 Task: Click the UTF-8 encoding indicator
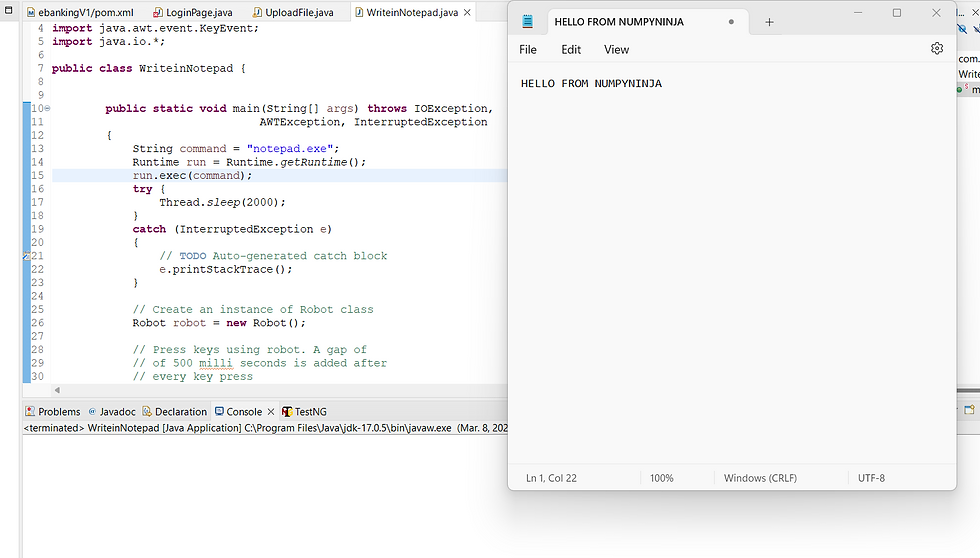tap(871, 478)
